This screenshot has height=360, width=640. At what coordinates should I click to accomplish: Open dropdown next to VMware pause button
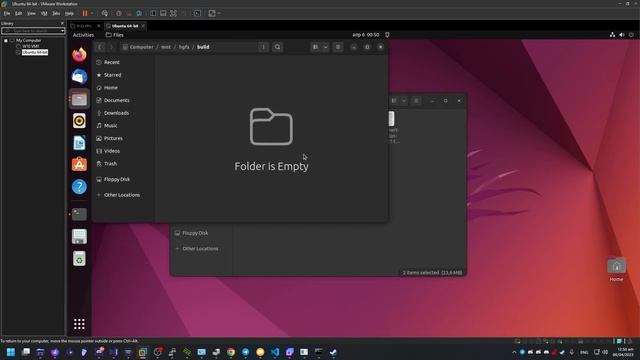click(x=92, y=13)
